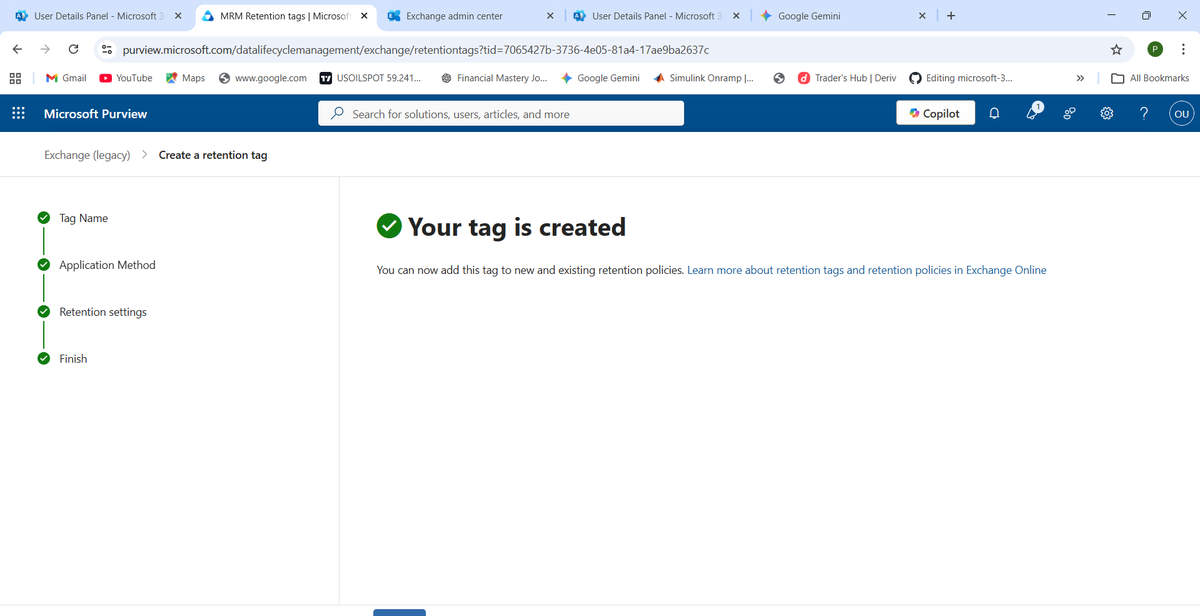1200x616 pixels.
Task: Open the Gmail bookmark
Action: (66, 78)
